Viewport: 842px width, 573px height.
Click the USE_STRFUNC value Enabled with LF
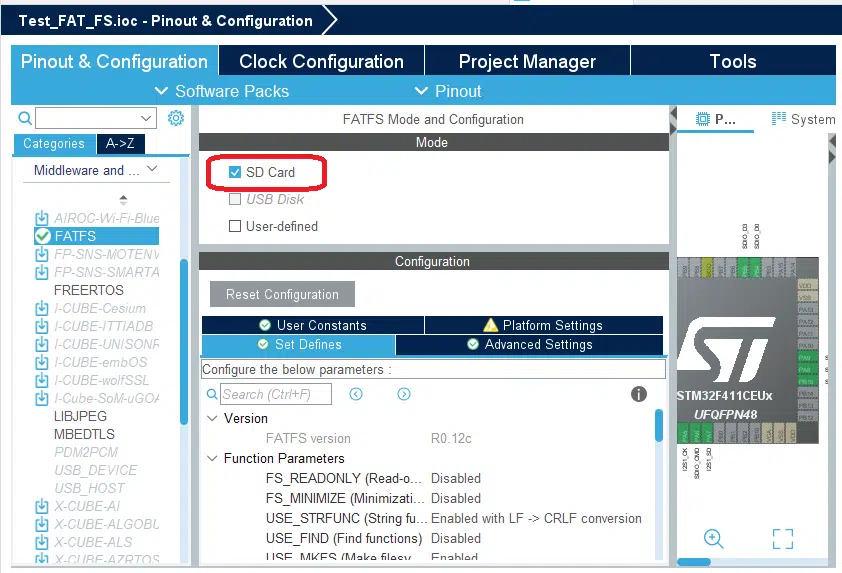536,518
